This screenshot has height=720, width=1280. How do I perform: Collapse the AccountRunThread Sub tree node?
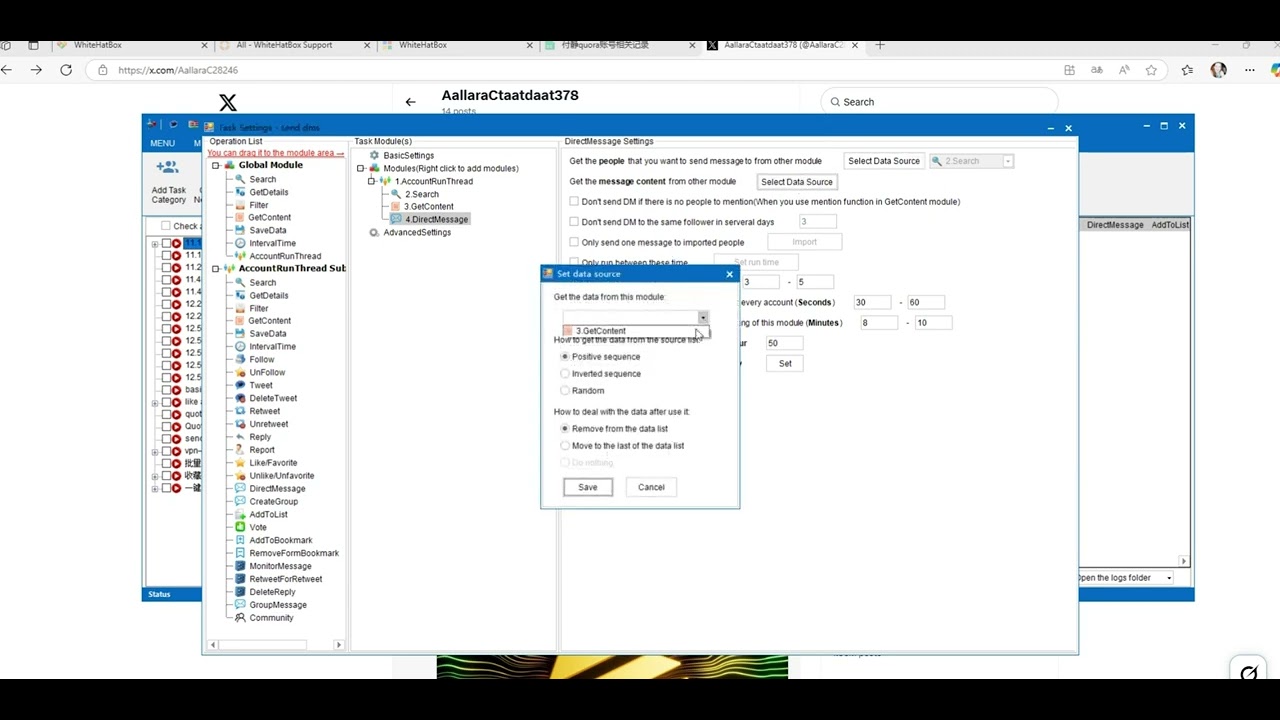[215, 269]
